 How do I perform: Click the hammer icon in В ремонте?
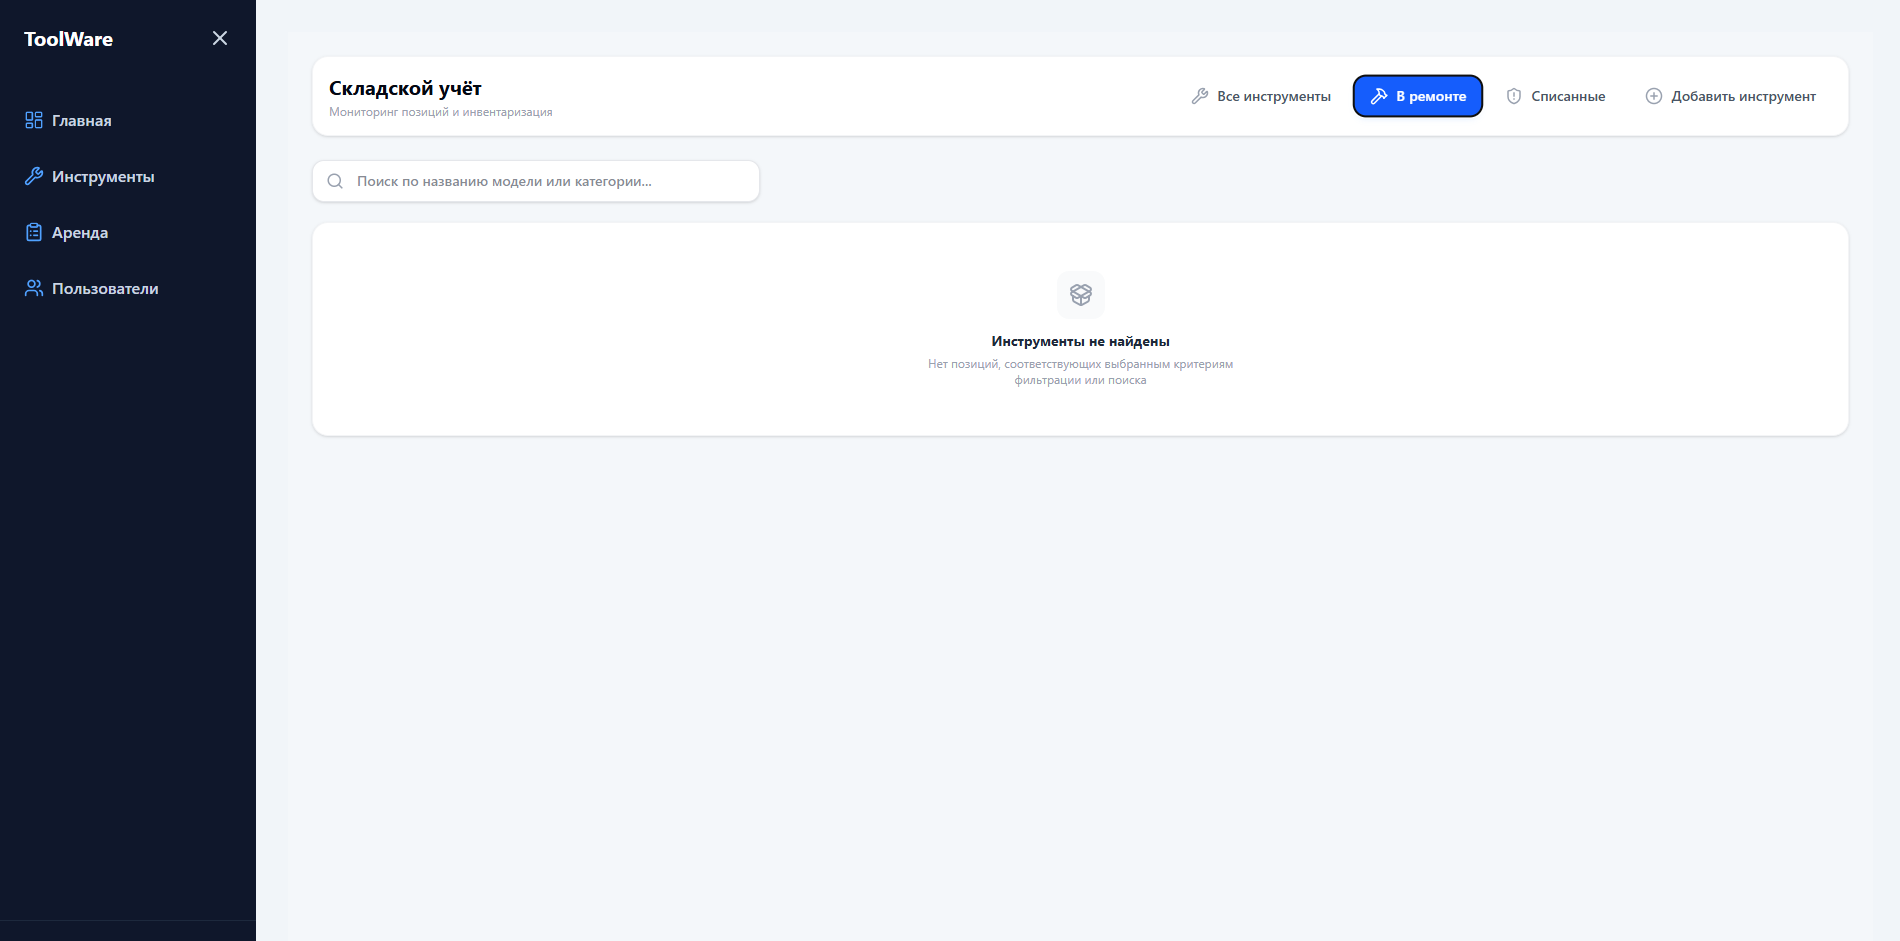click(x=1379, y=96)
